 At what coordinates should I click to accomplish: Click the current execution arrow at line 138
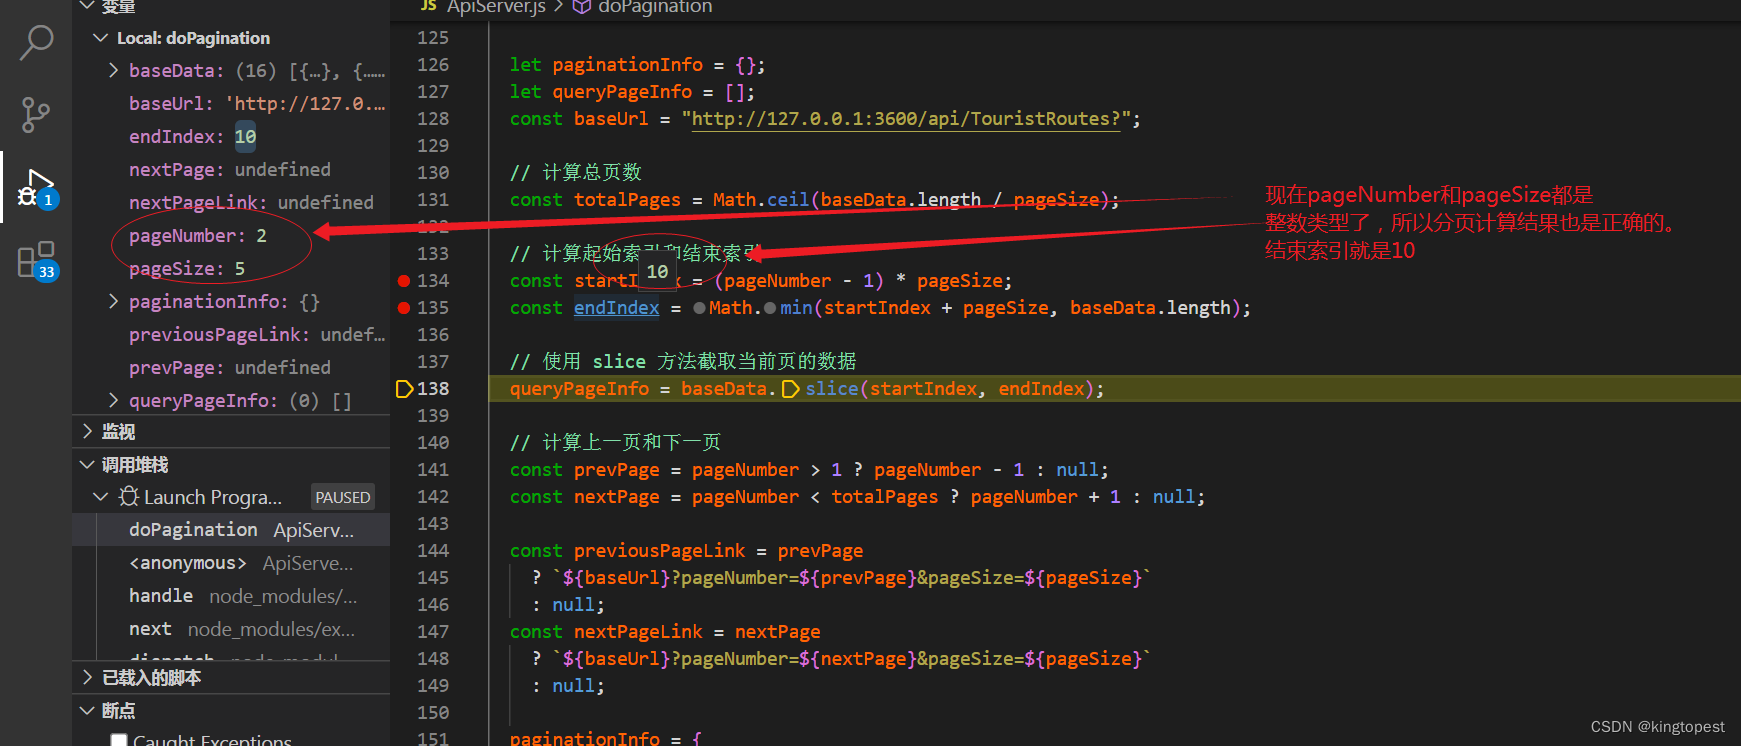click(404, 389)
